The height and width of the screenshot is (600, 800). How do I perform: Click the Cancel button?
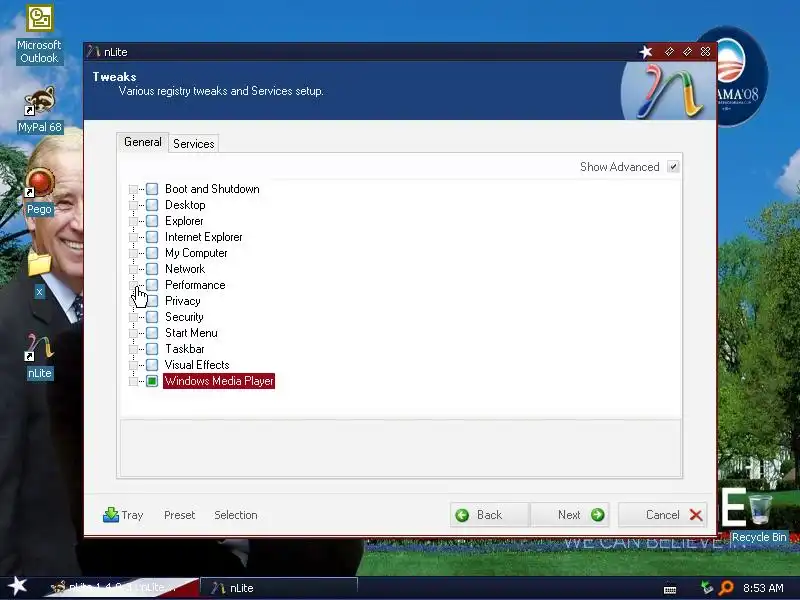(663, 515)
